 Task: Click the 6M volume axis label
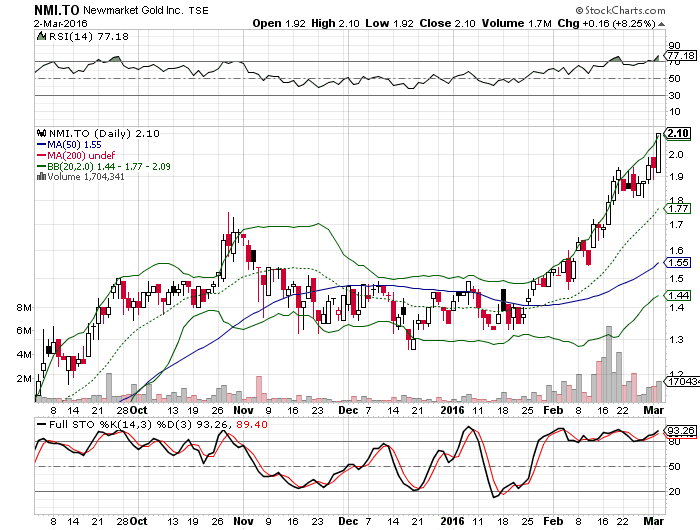(24, 330)
